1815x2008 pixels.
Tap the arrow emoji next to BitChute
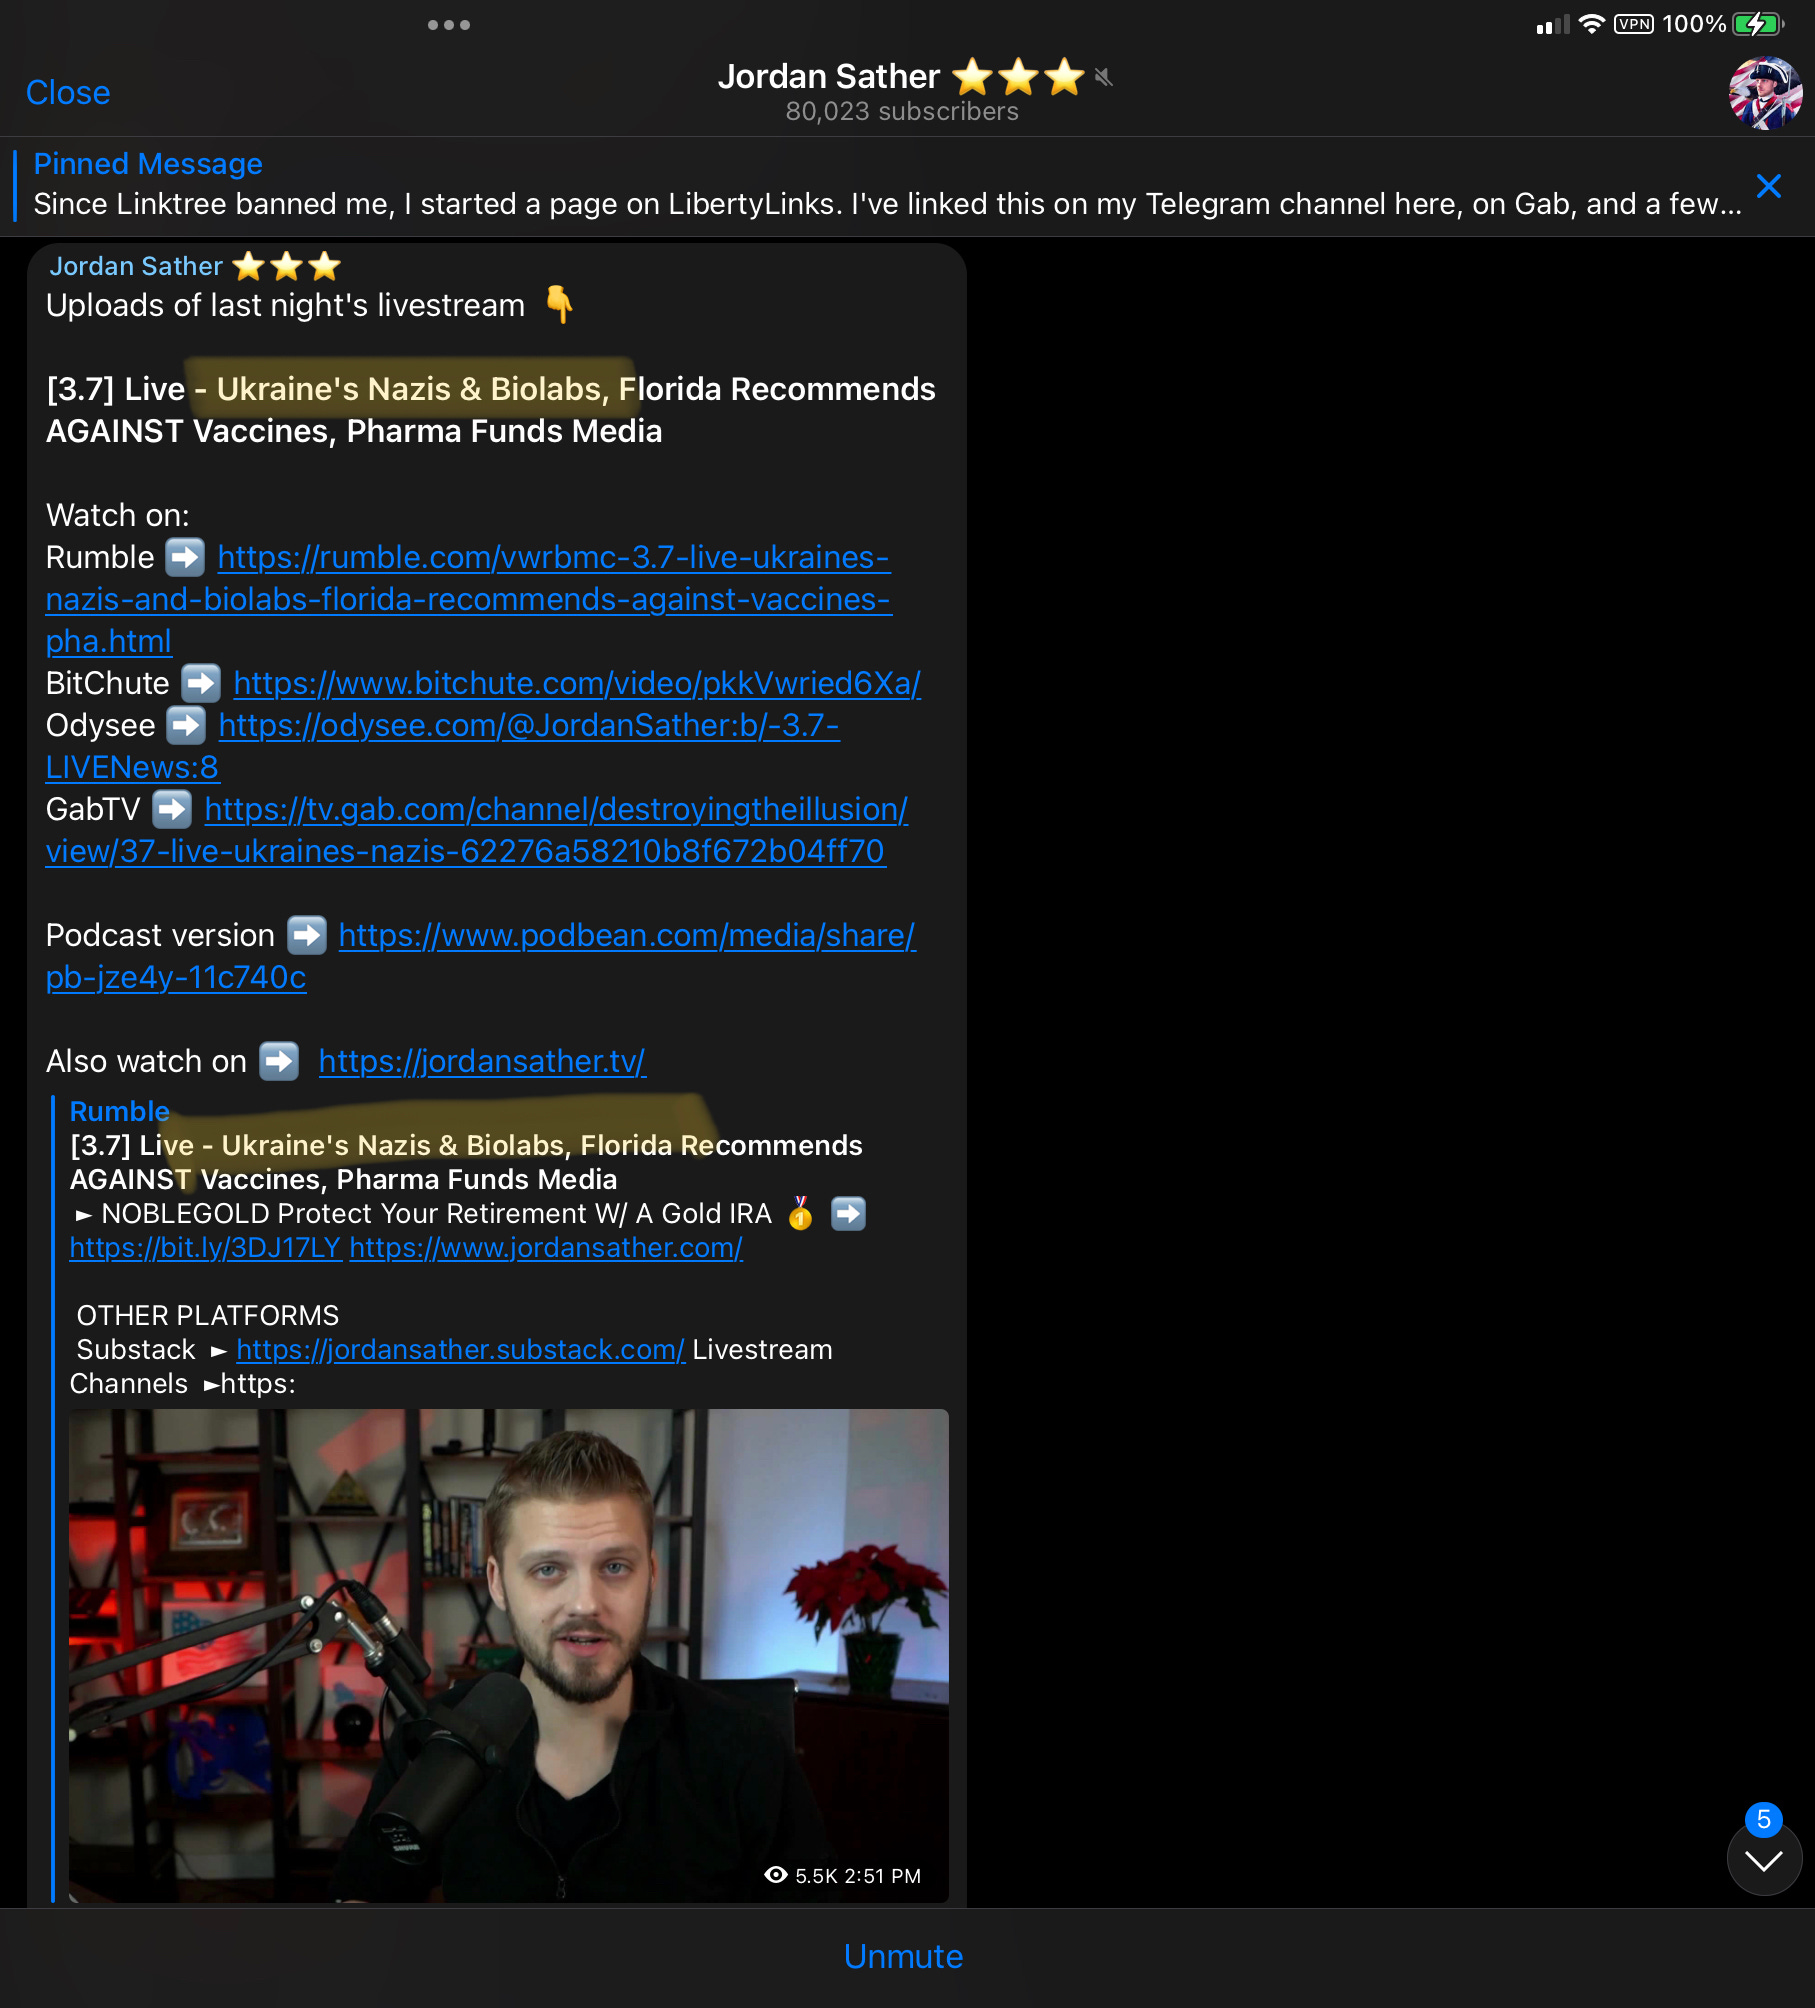coord(201,683)
